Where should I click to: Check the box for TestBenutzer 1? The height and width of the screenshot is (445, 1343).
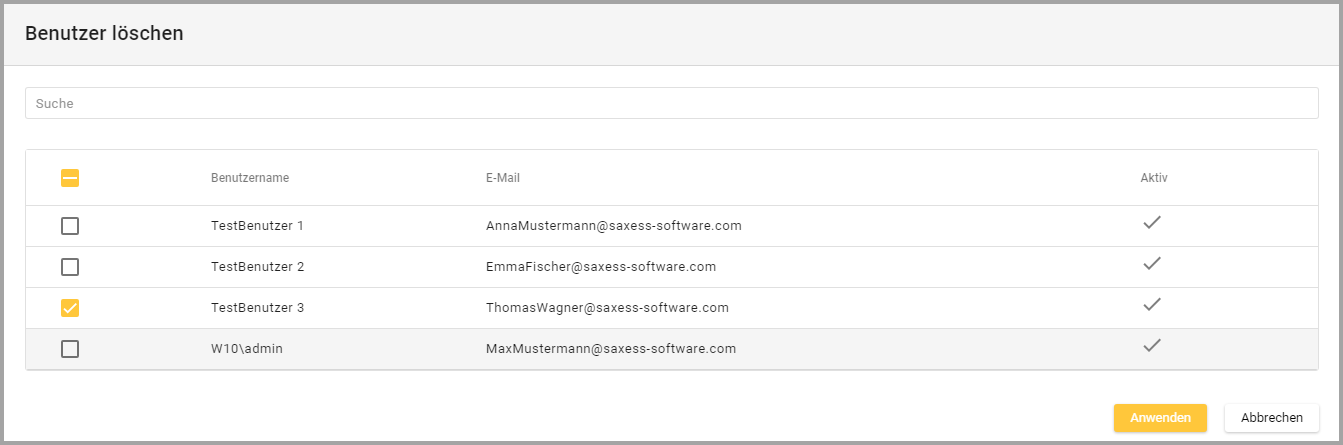tap(70, 226)
